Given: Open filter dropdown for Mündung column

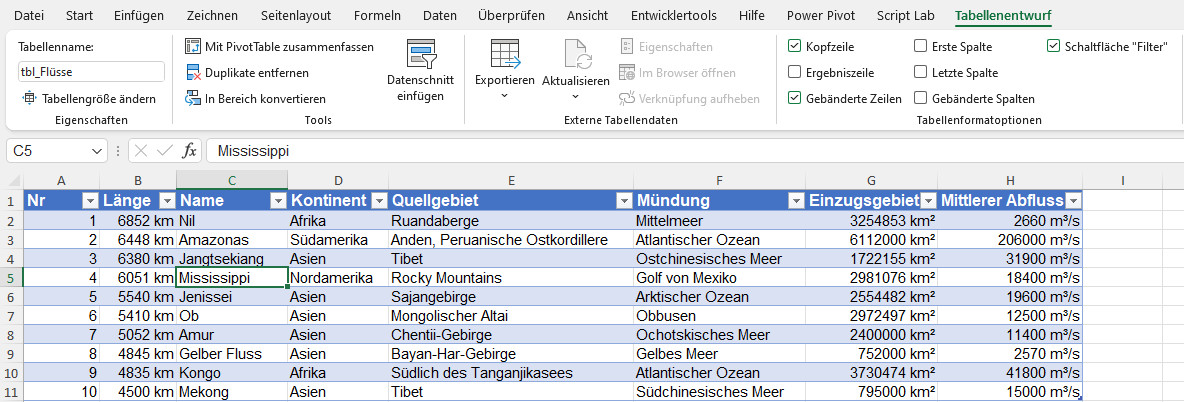Looking at the screenshot, I should coord(795,201).
